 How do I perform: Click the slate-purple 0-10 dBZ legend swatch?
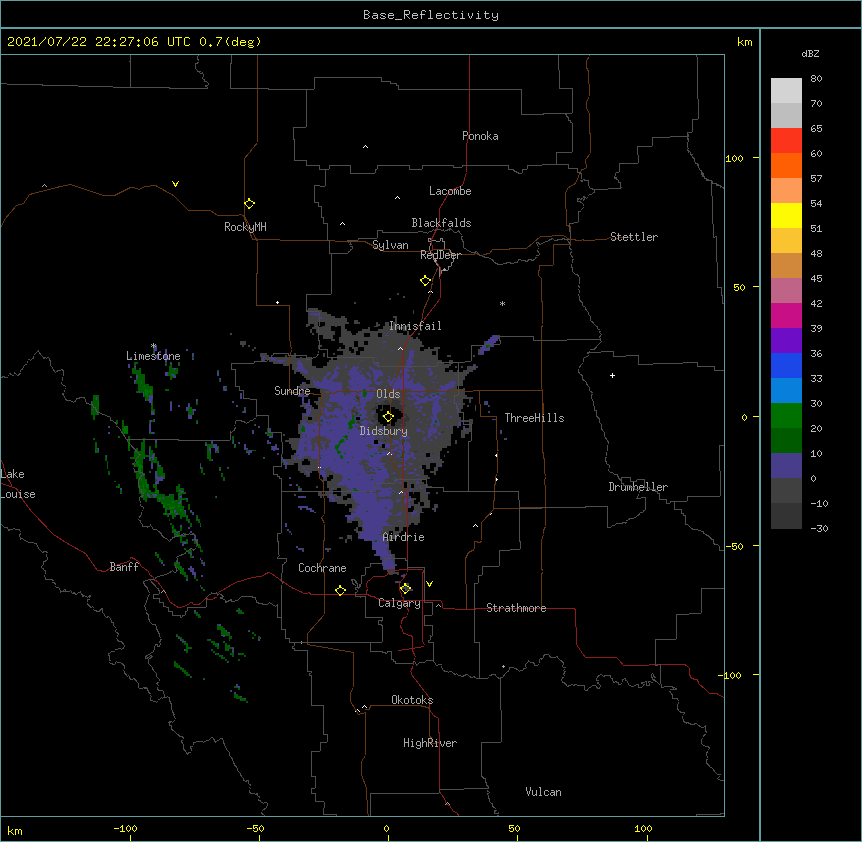coord(786,466)
